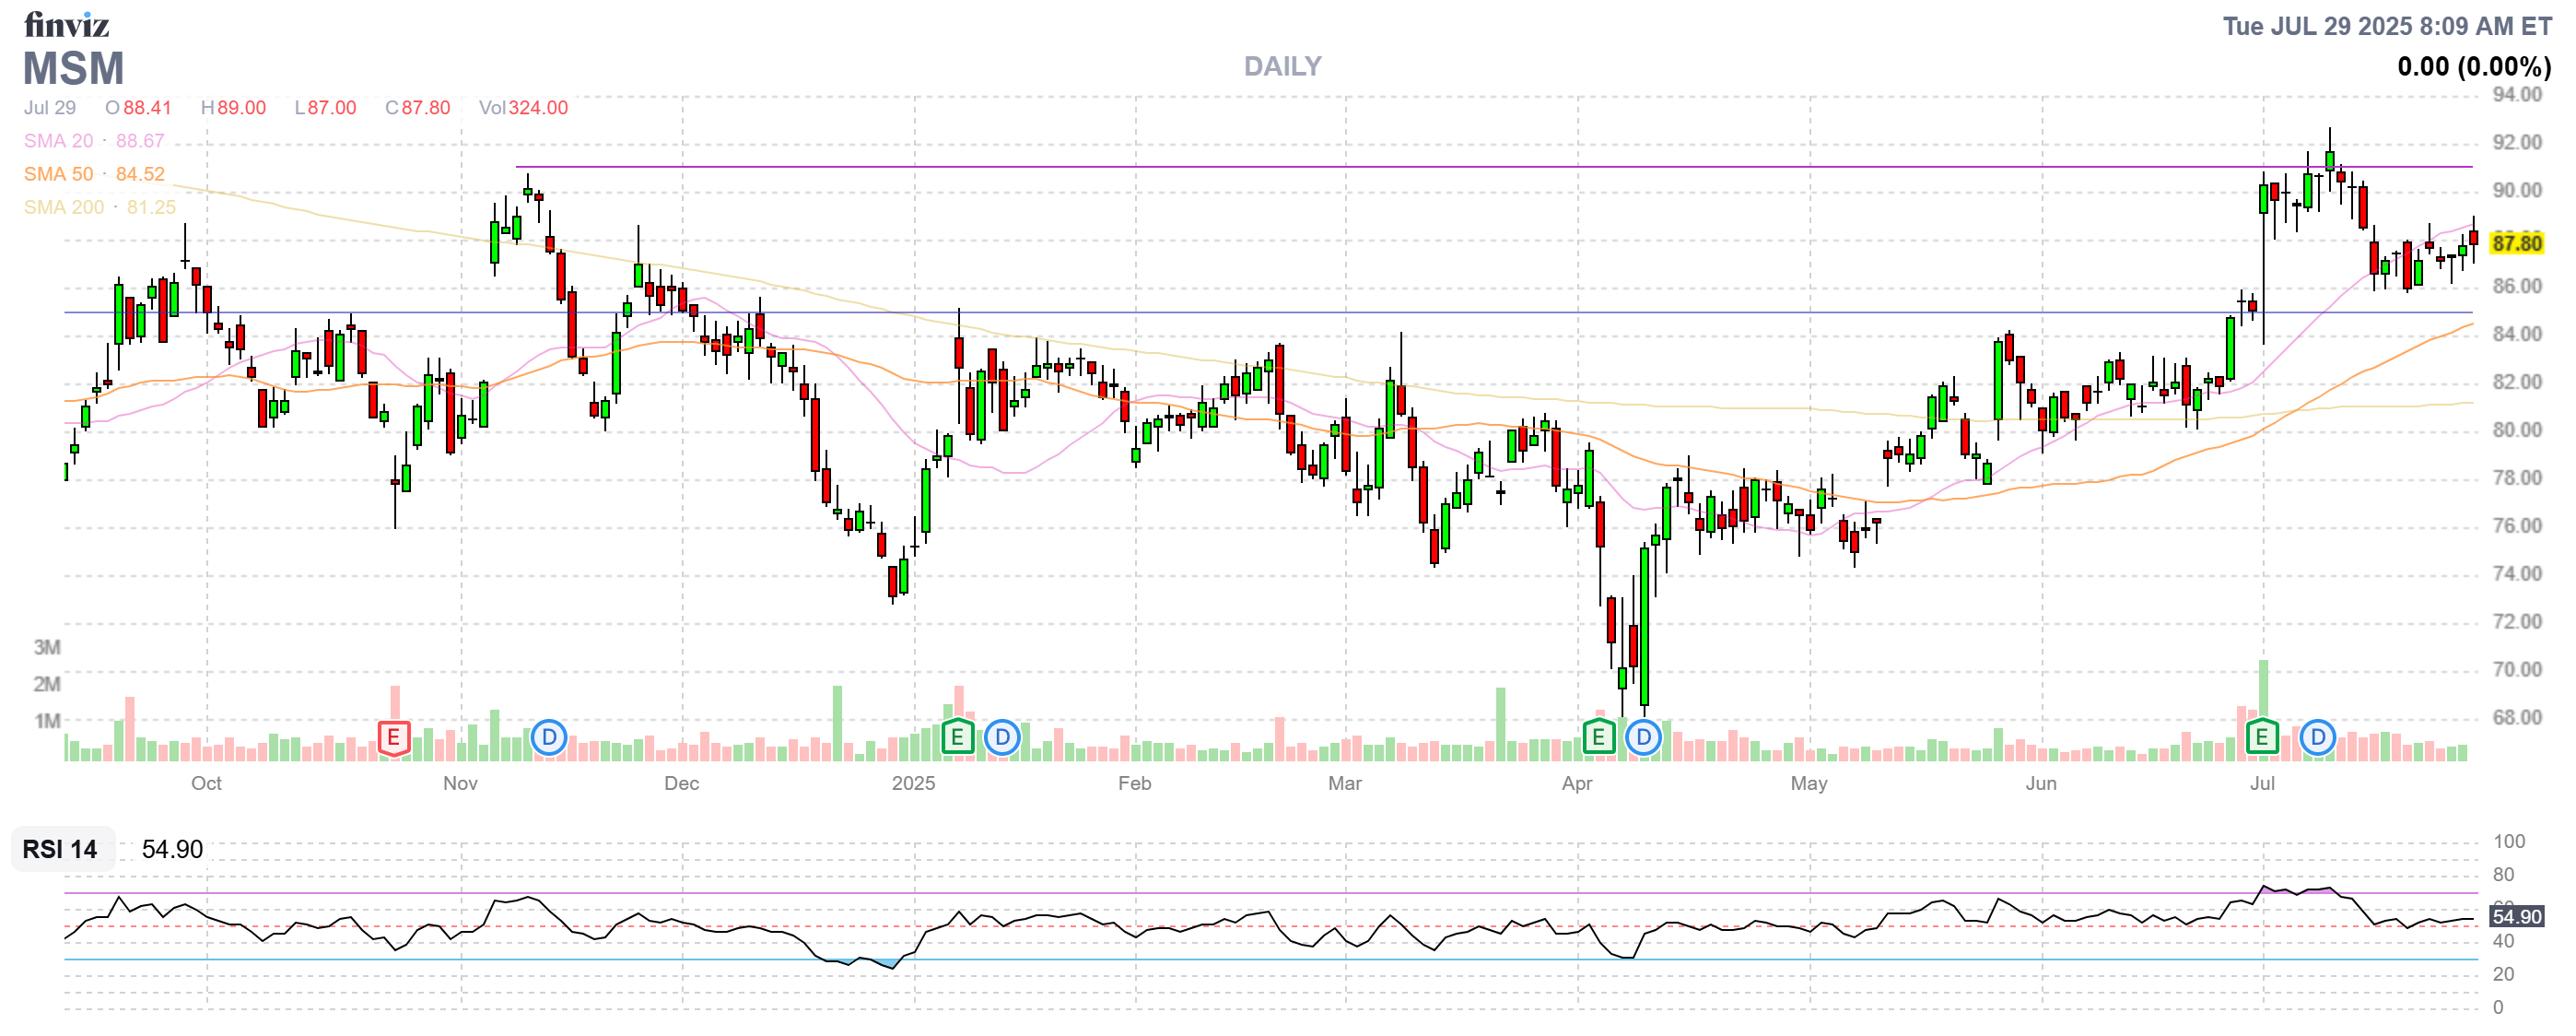Click the MSM ticker symbol

click(x=73, y=68)
